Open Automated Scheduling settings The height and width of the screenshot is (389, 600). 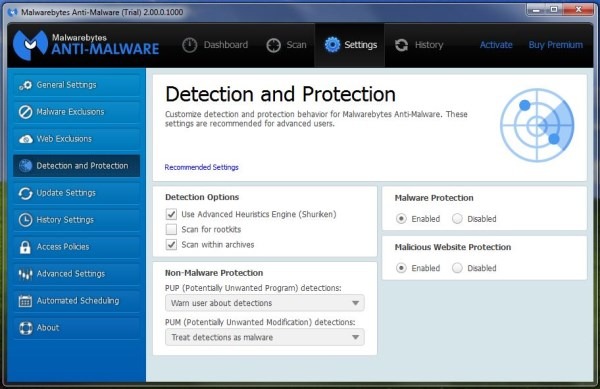(x=77, y=301)
